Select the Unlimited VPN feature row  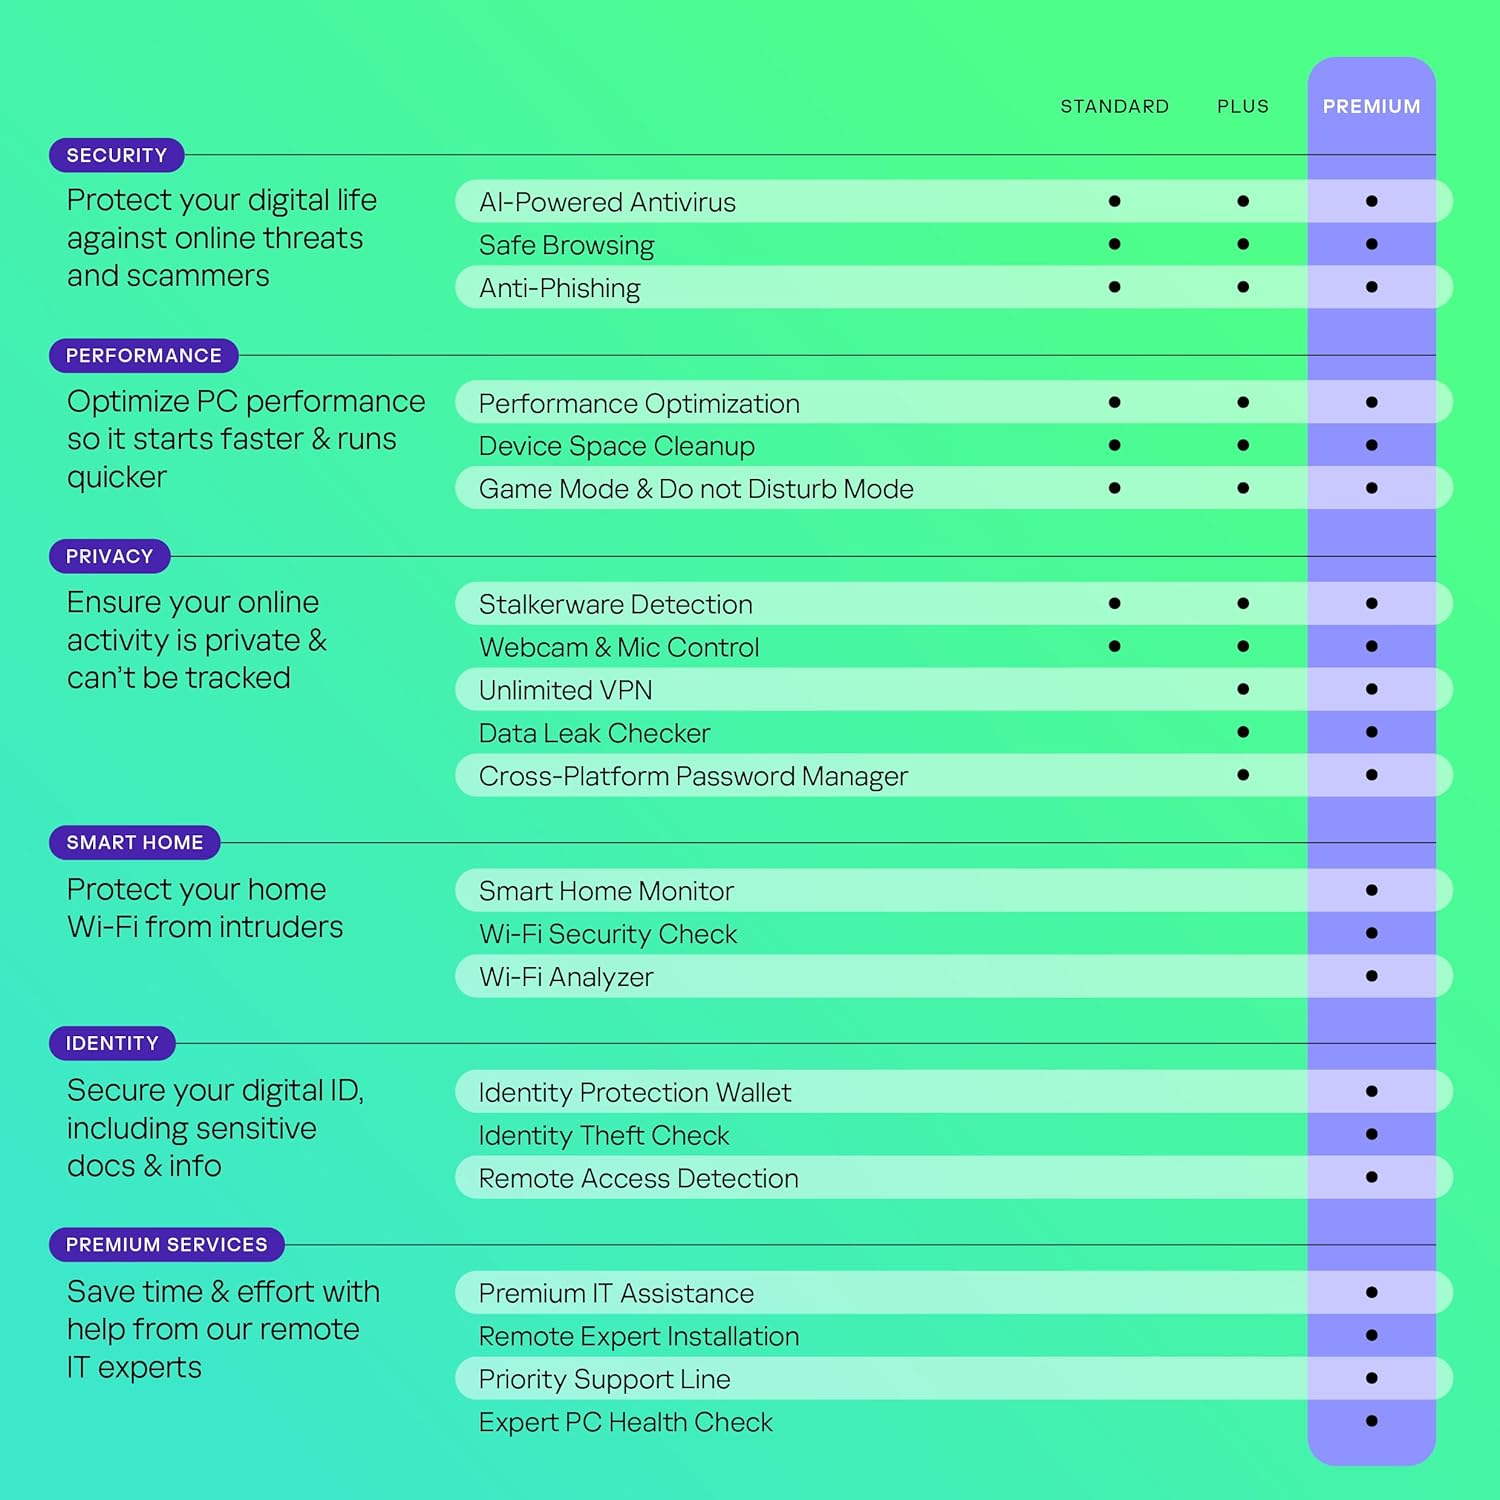click(954, 689)
